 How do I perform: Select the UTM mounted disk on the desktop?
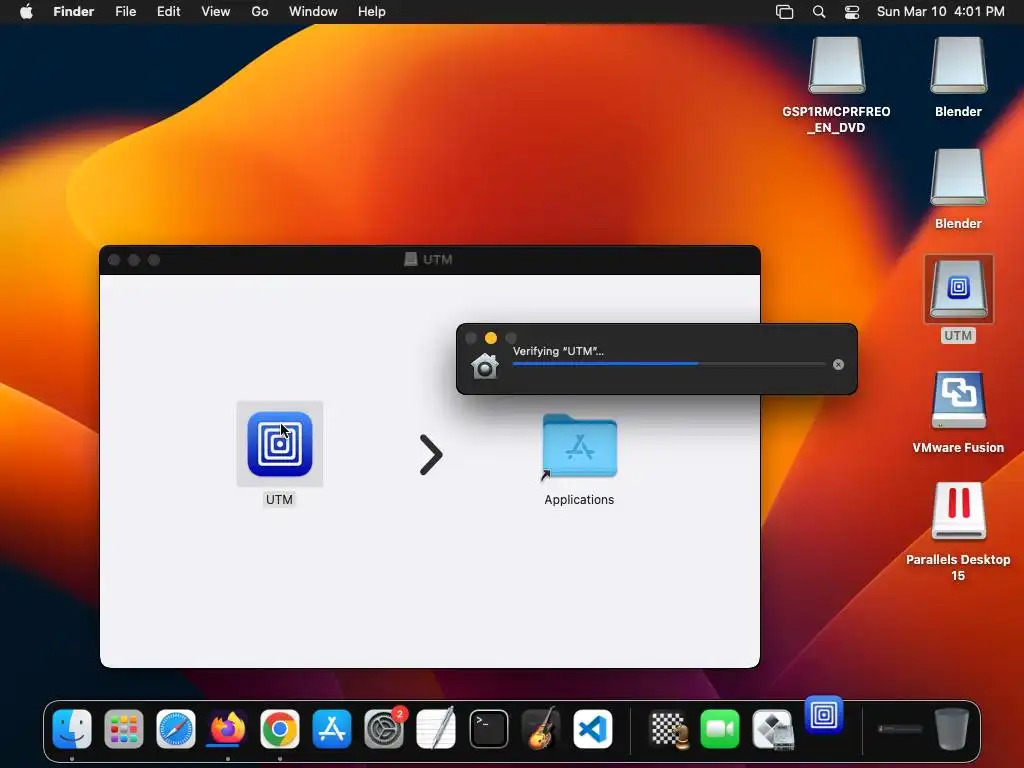958,289
